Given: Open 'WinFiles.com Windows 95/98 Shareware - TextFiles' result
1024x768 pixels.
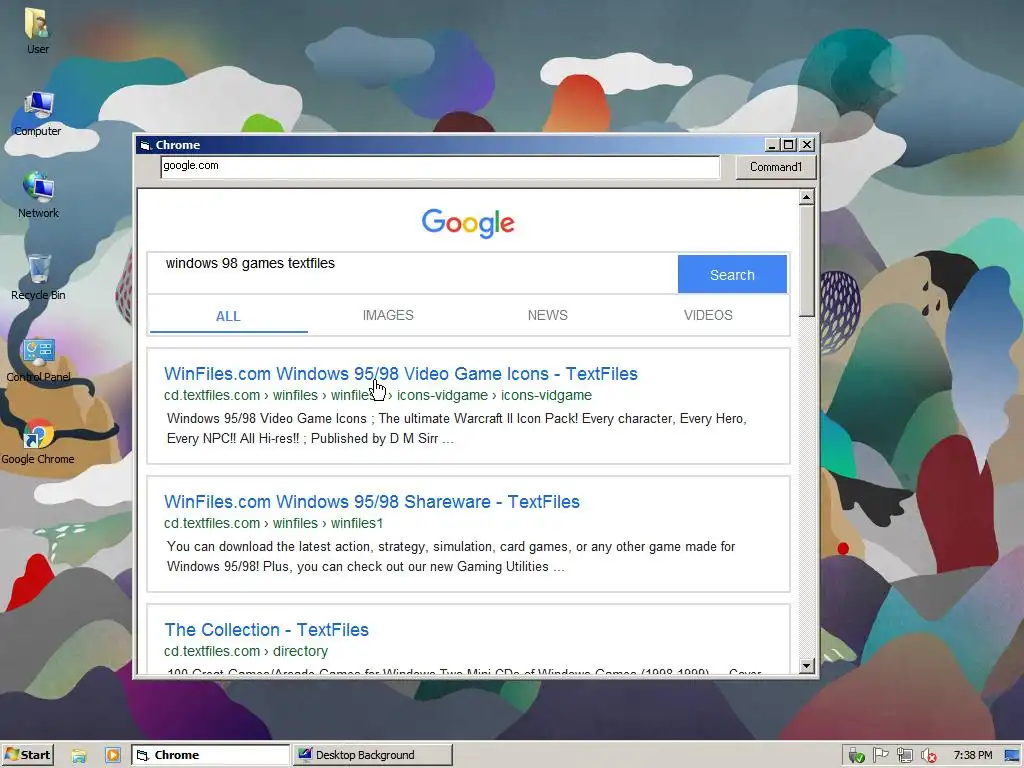Looking at the screenshot, I should 372,502.
